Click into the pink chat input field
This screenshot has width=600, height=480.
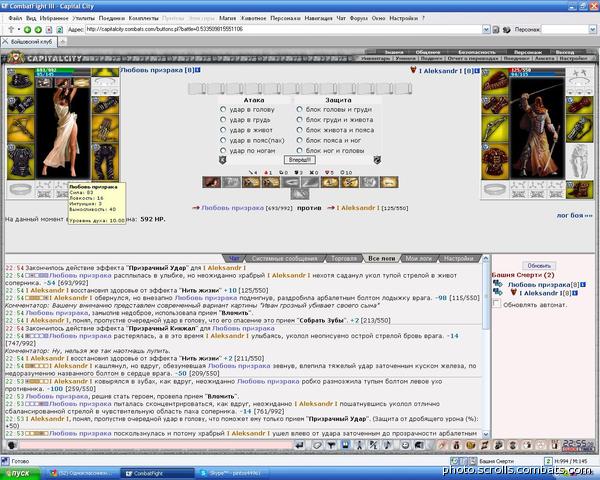[x=156, y=445]
